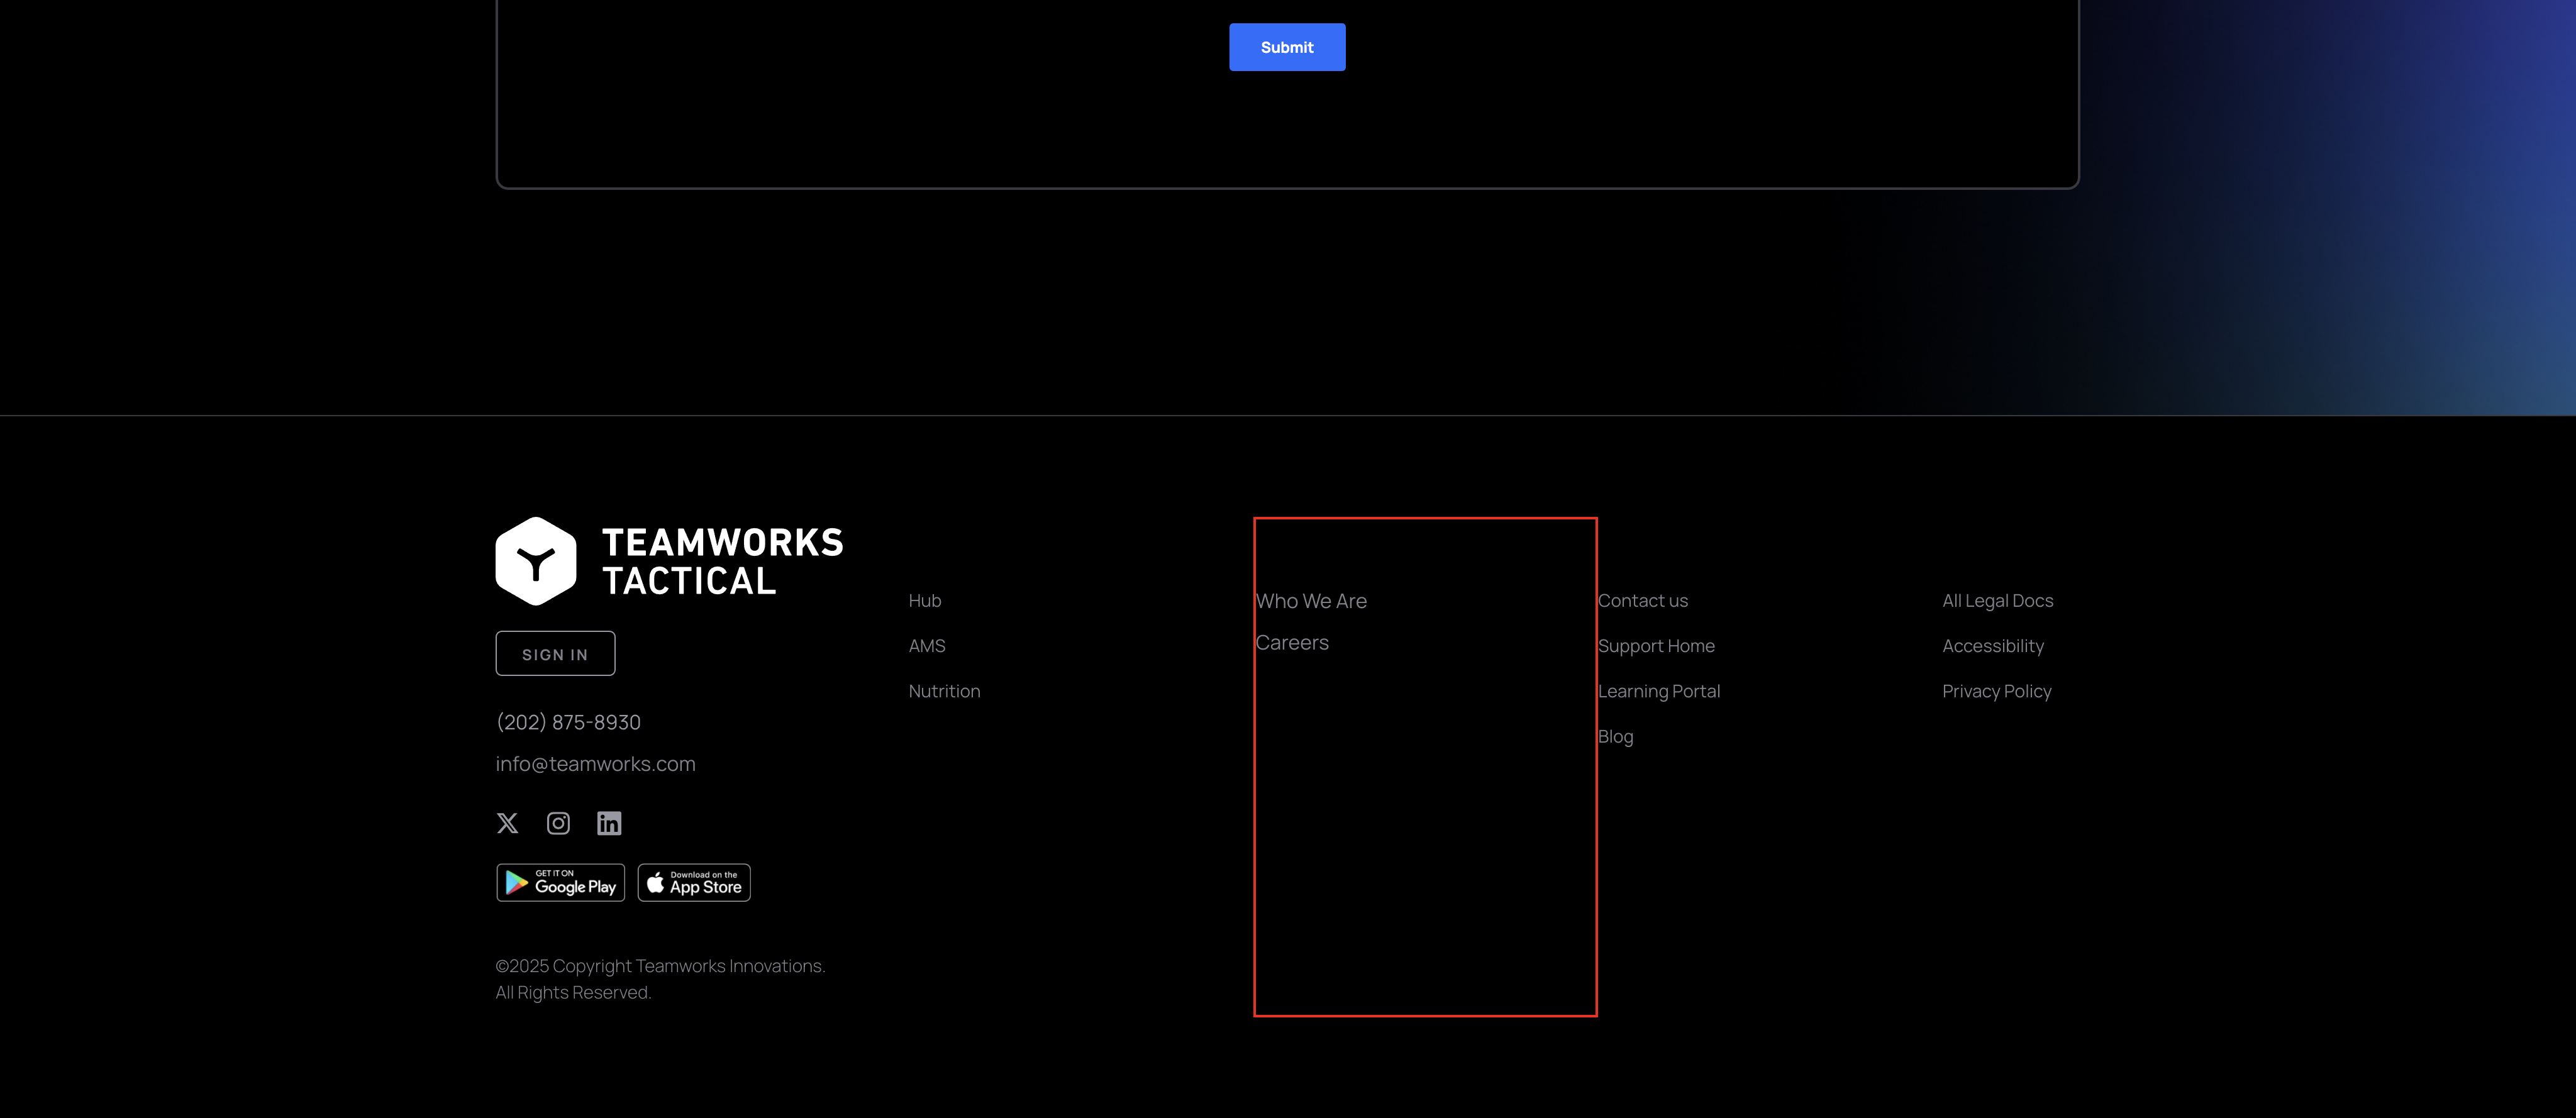Open the Support Home link
The height and width of the screenshot is (1118, 2576).
pos(1656,646)
